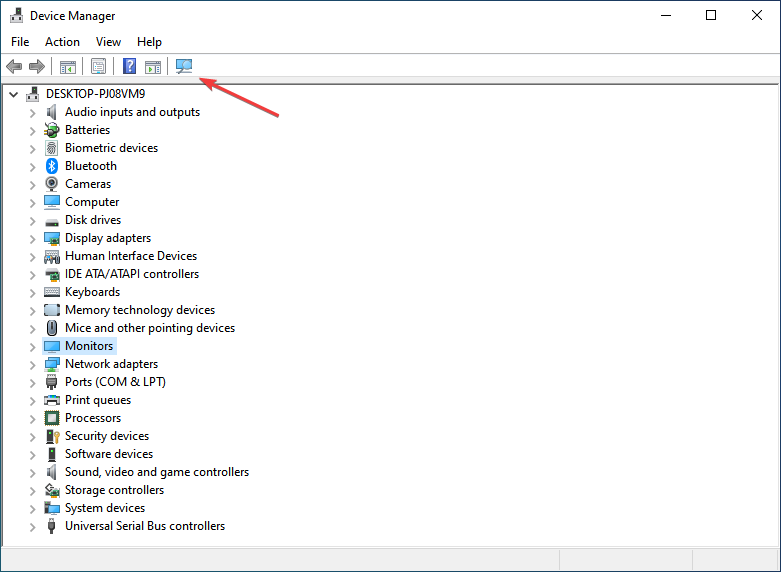Open the Action menu
Image resolution: width=781 pixels, height=572 pixels.
pos(62,42)
